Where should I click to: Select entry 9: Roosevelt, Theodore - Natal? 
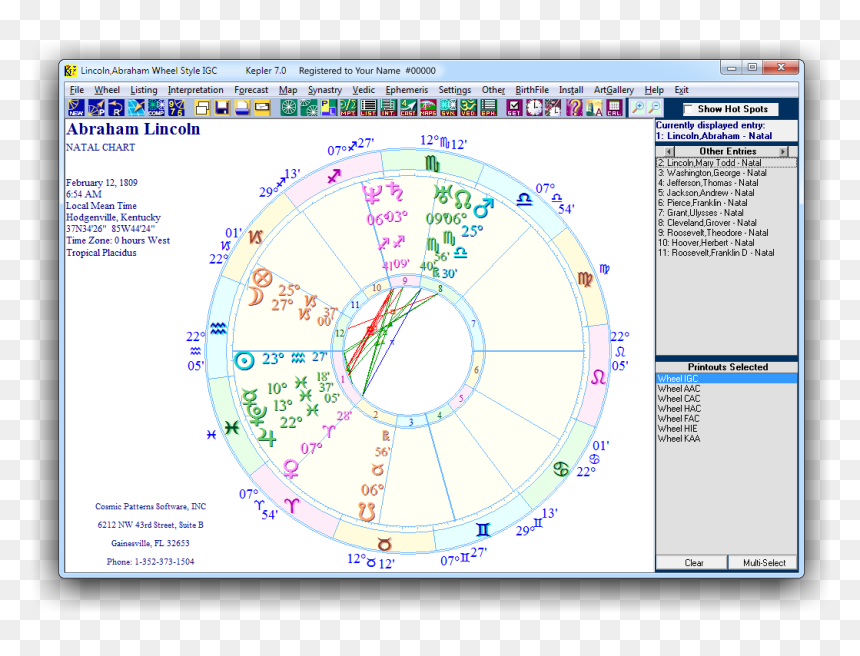726,233
